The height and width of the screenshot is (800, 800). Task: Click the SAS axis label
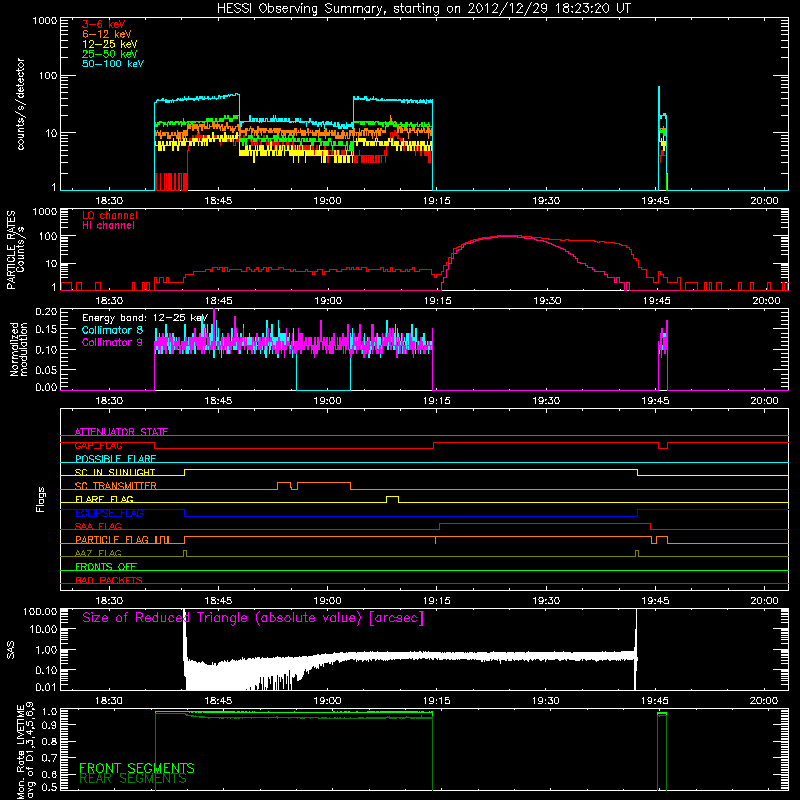click(11, 649)
